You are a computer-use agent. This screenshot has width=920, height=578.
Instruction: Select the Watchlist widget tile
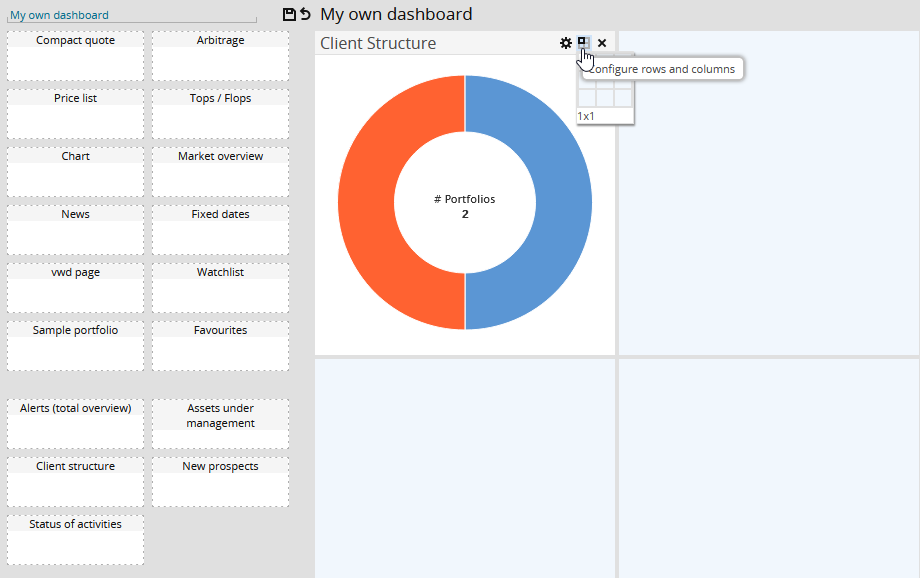[220, 288]
